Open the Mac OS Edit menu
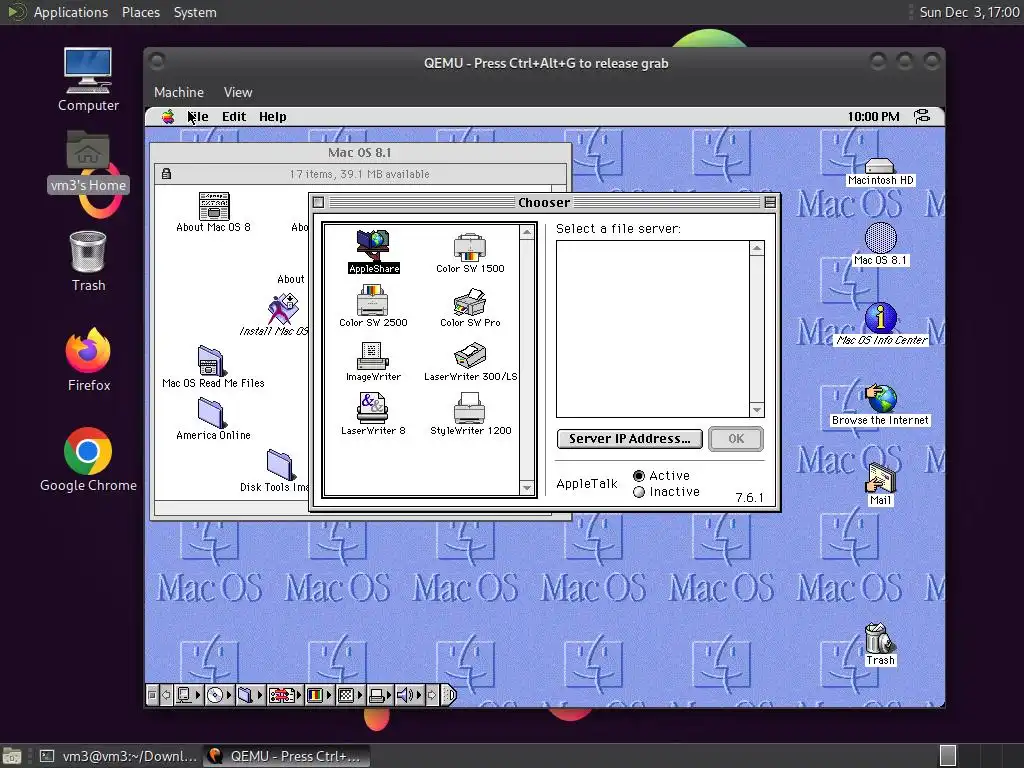1024x768 pixels. (x=234, y=116)
